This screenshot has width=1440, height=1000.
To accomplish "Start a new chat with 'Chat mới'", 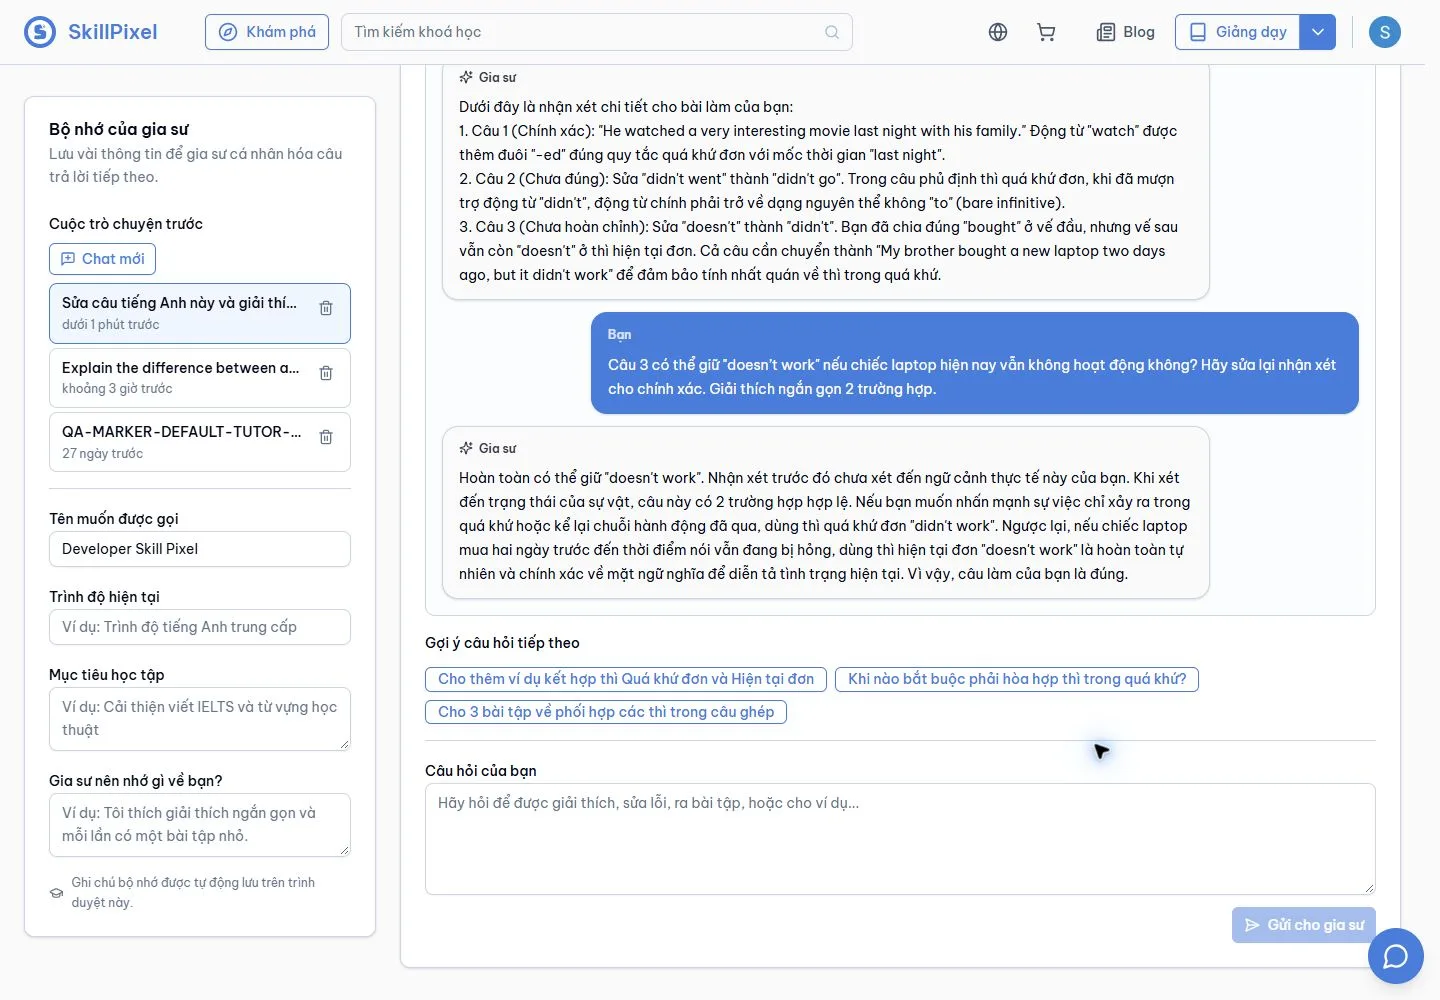I will click(x=102, y=259).
